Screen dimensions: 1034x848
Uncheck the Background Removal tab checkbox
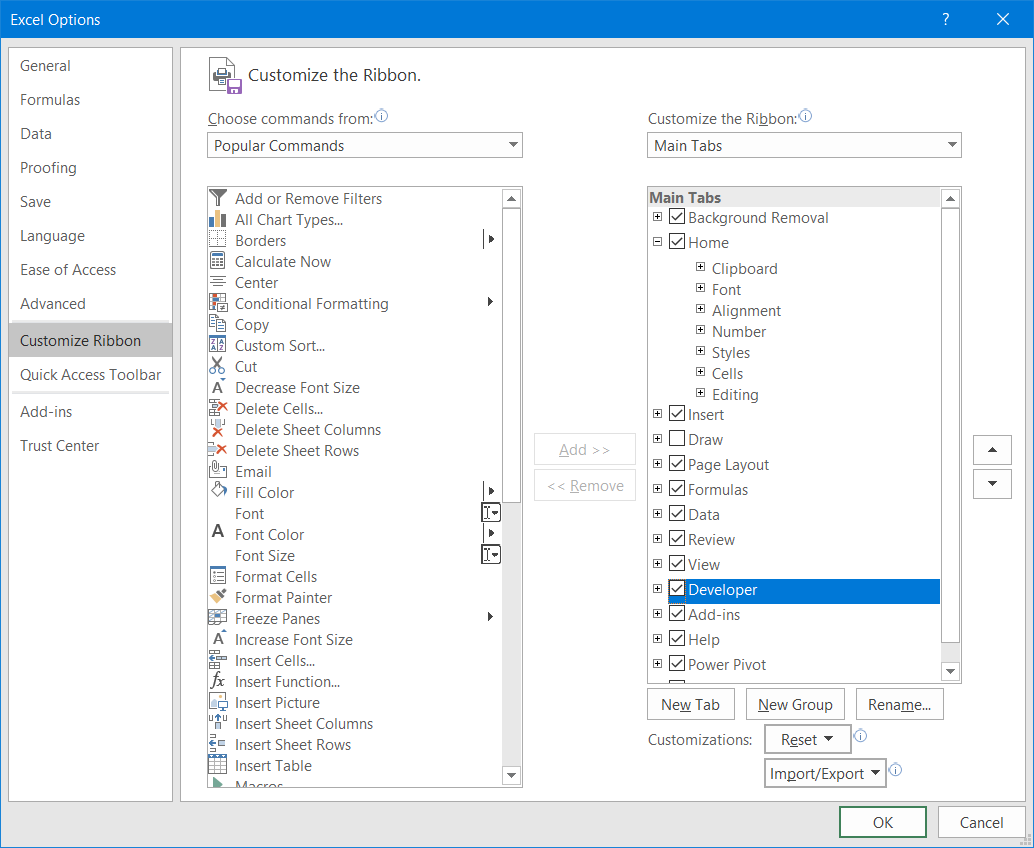click(677, 217)
